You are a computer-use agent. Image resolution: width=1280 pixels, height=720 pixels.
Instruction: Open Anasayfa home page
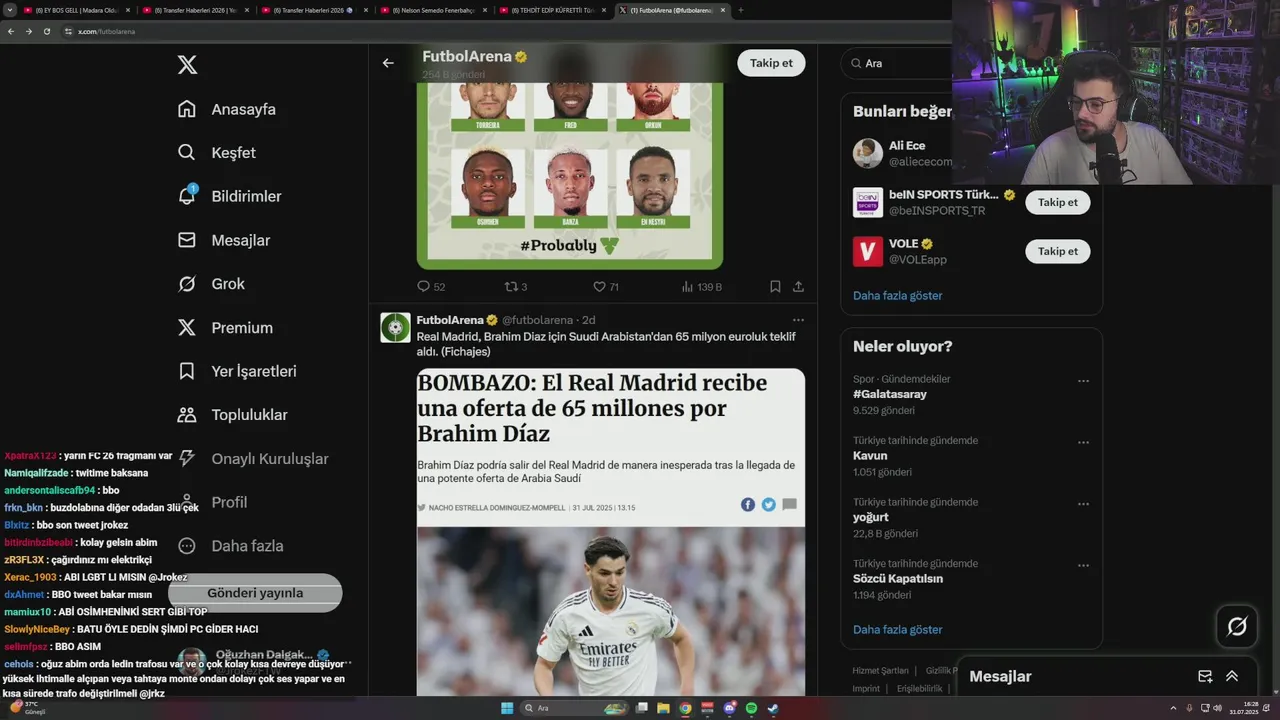226,109
